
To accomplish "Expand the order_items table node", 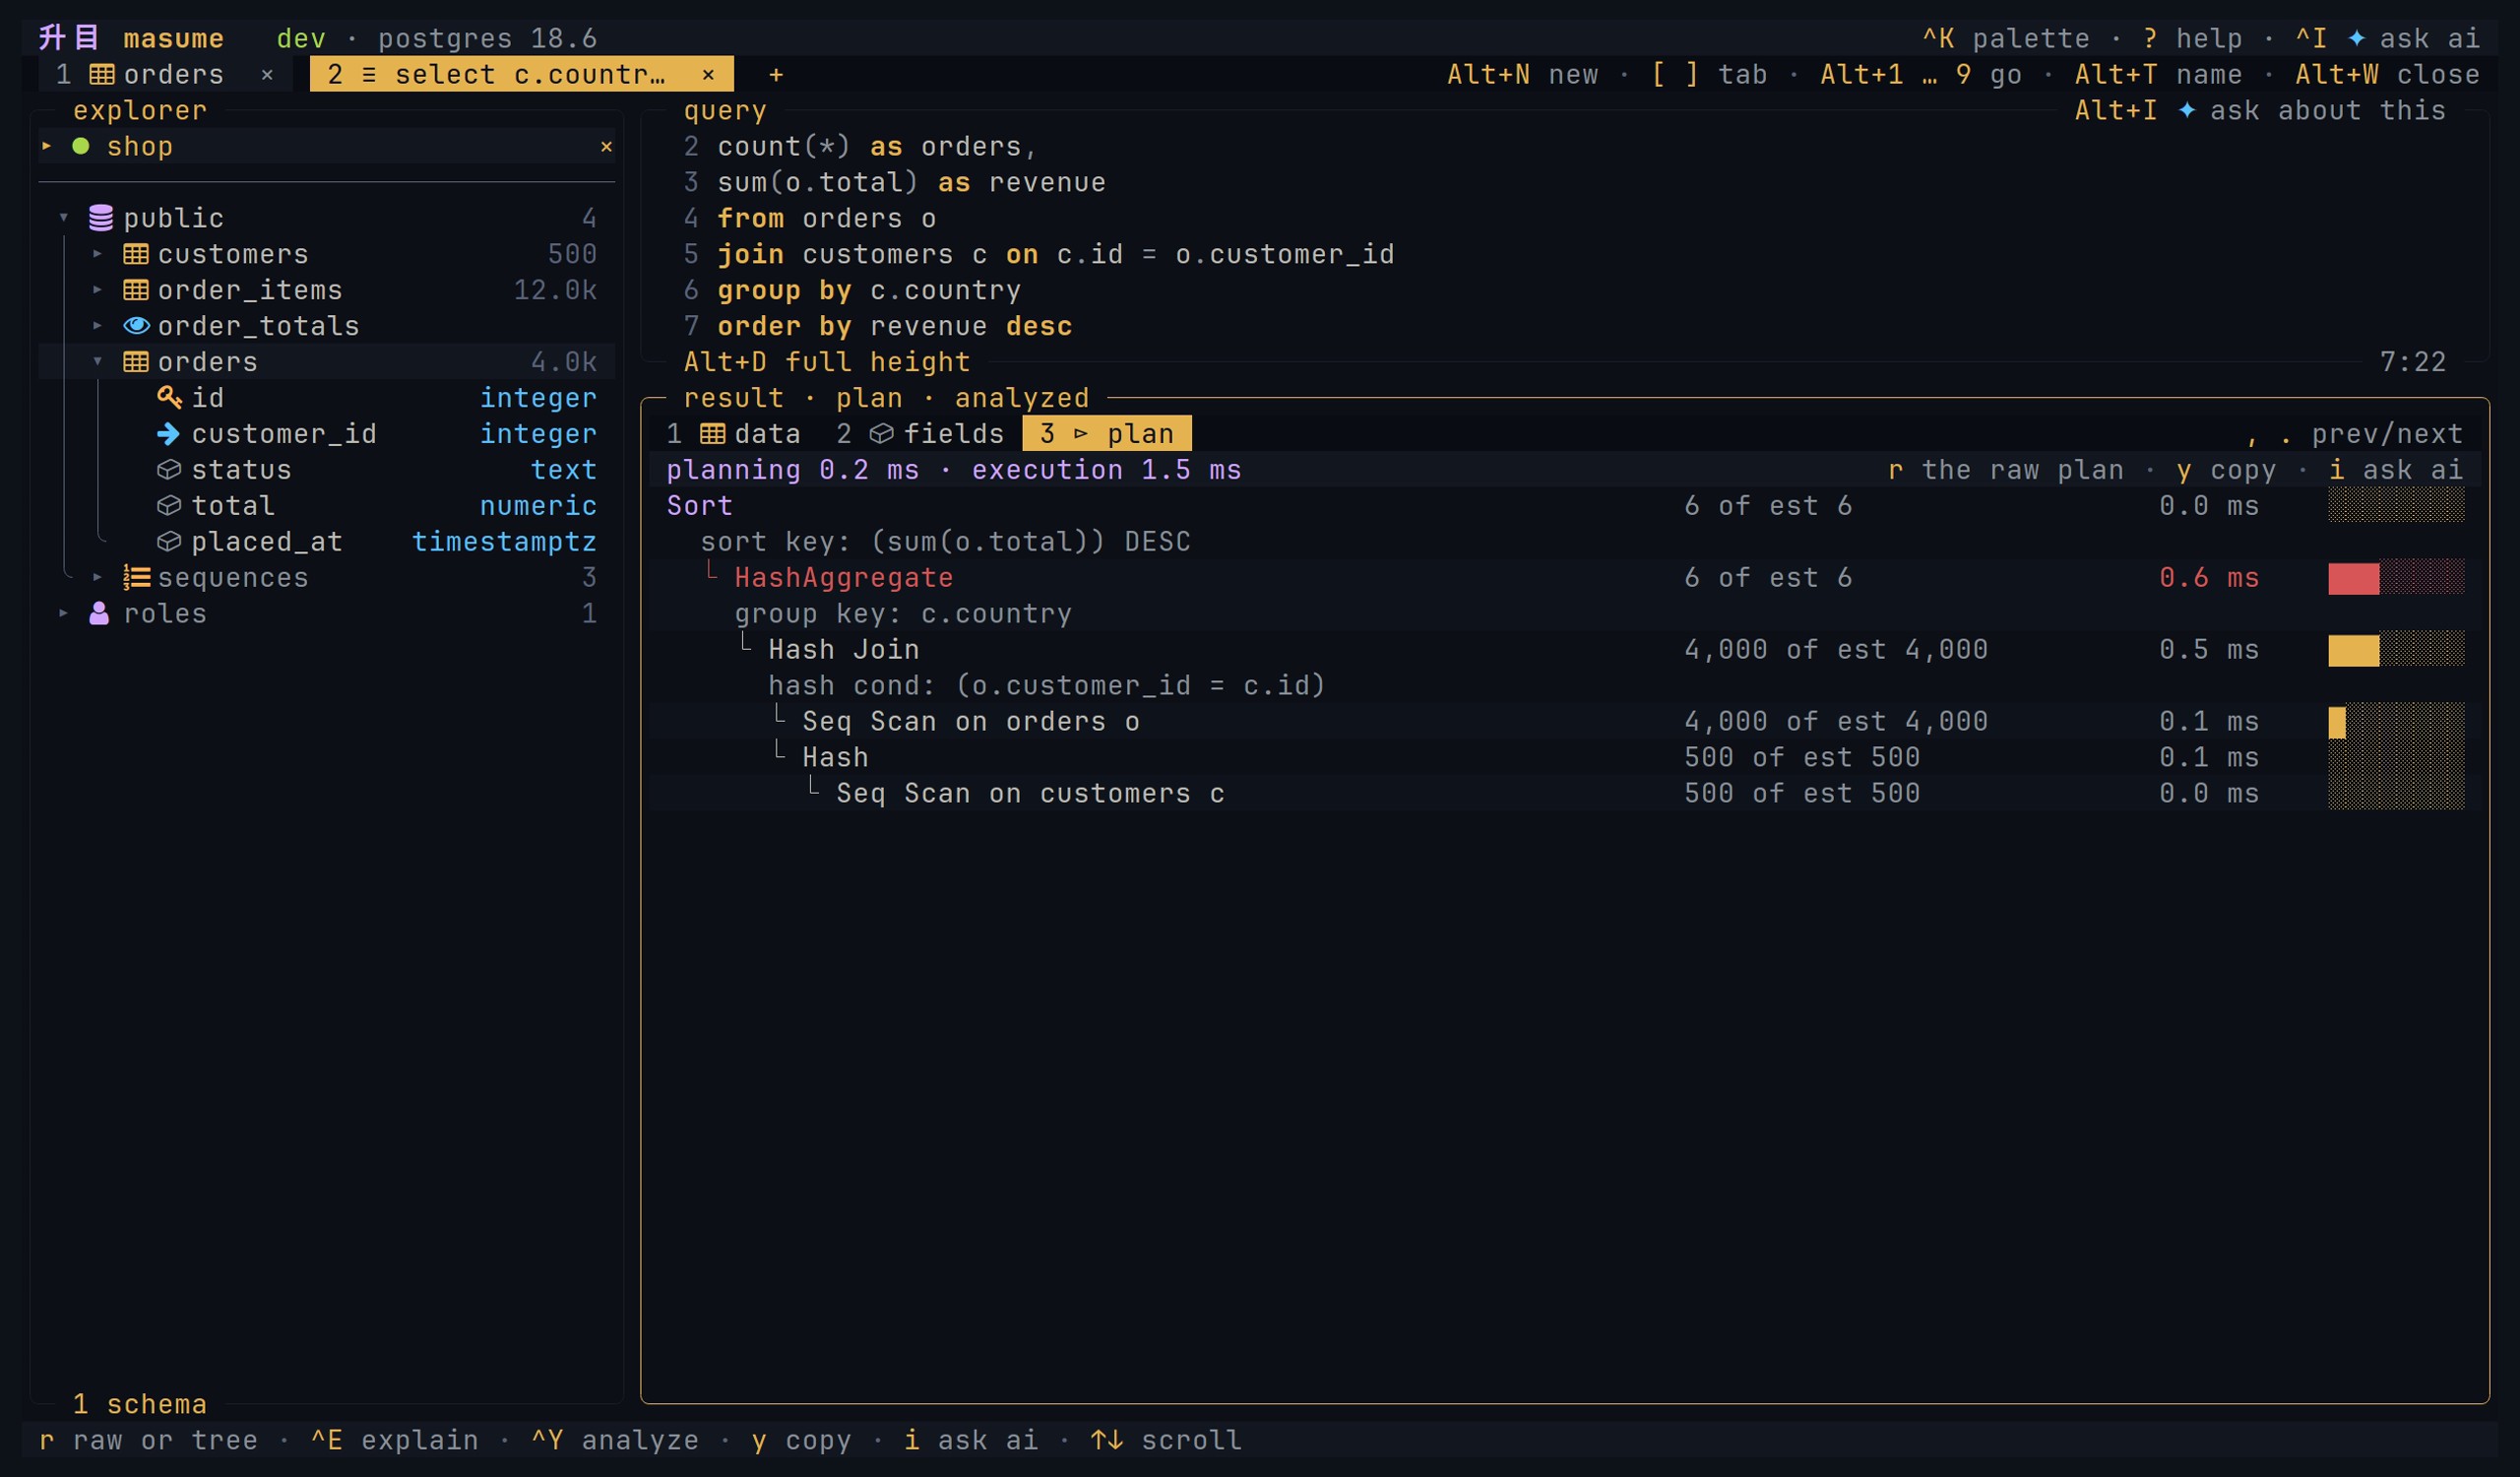I will point(97,290).
